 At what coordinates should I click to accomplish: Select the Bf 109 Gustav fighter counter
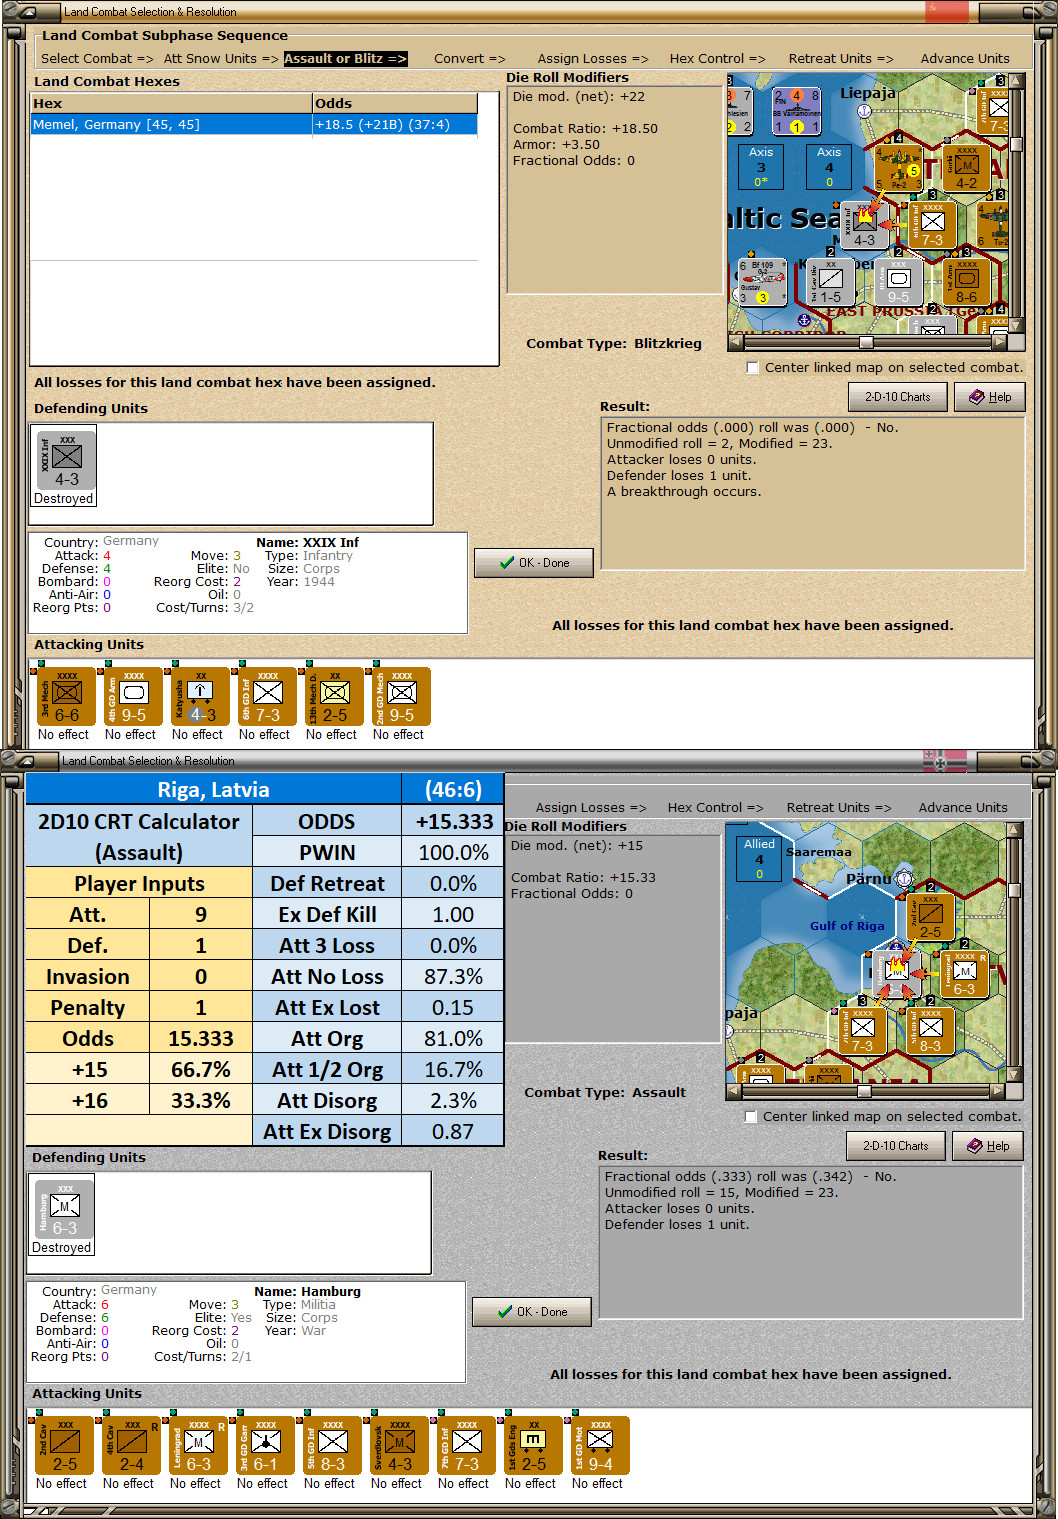761,281
